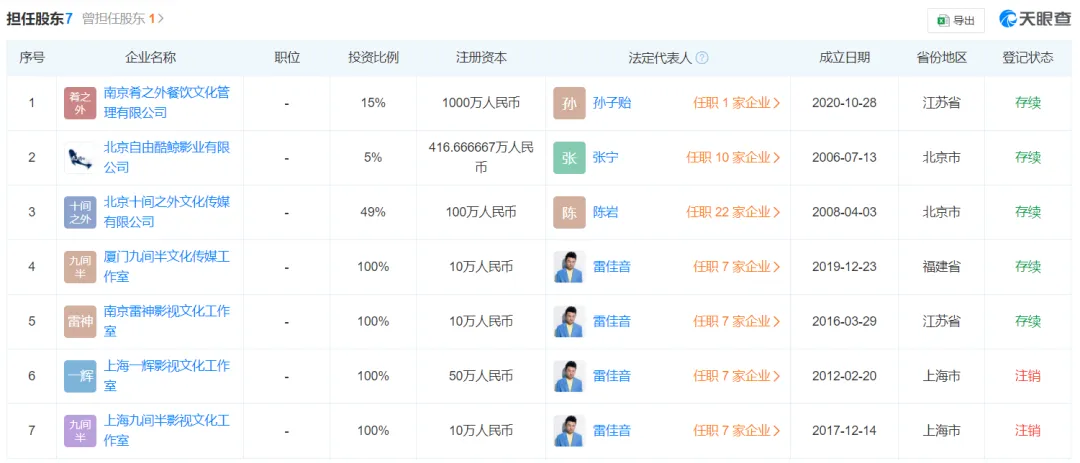
Task: Click the 孙 avatar icon for 孙子贻
Action: (569, 103)
